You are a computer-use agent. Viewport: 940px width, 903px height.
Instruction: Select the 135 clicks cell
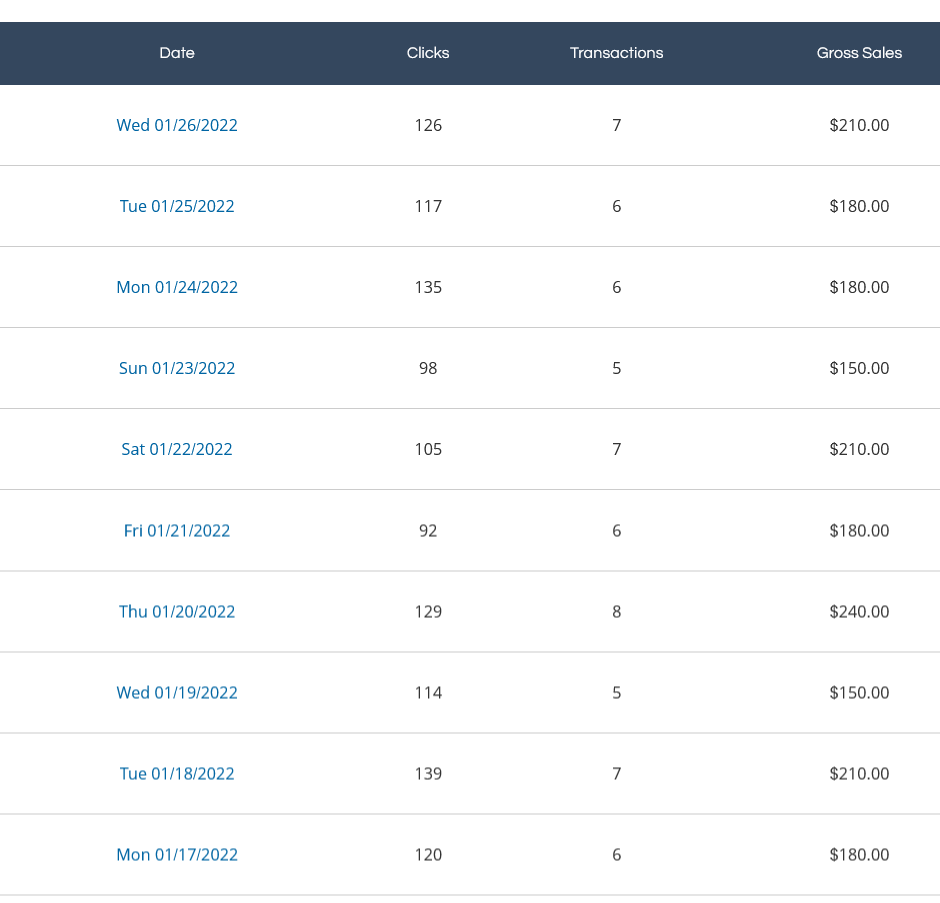[428, 287]
